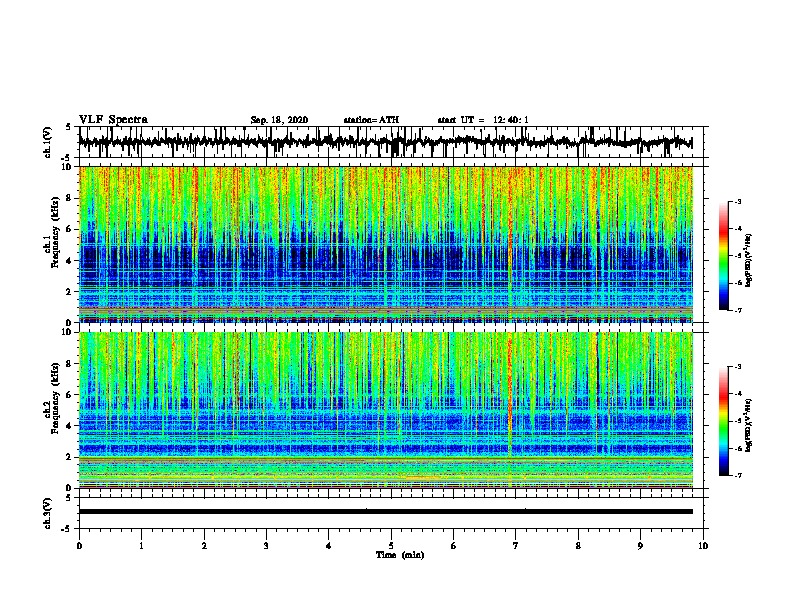The width and height of the screenshot is (792, 612).
Task: Click the upper colorbar beside the ch.1 spectrogram
Action: click(x=724, y=256)
